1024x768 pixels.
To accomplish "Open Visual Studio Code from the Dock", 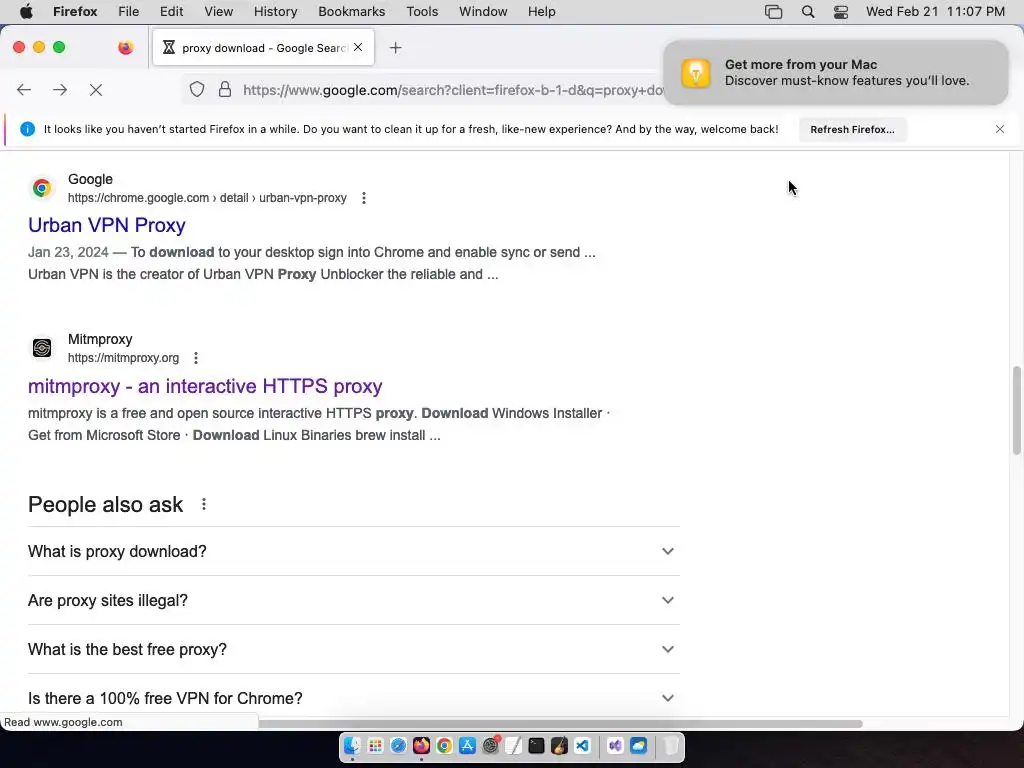I will click(x=583, y=745).
